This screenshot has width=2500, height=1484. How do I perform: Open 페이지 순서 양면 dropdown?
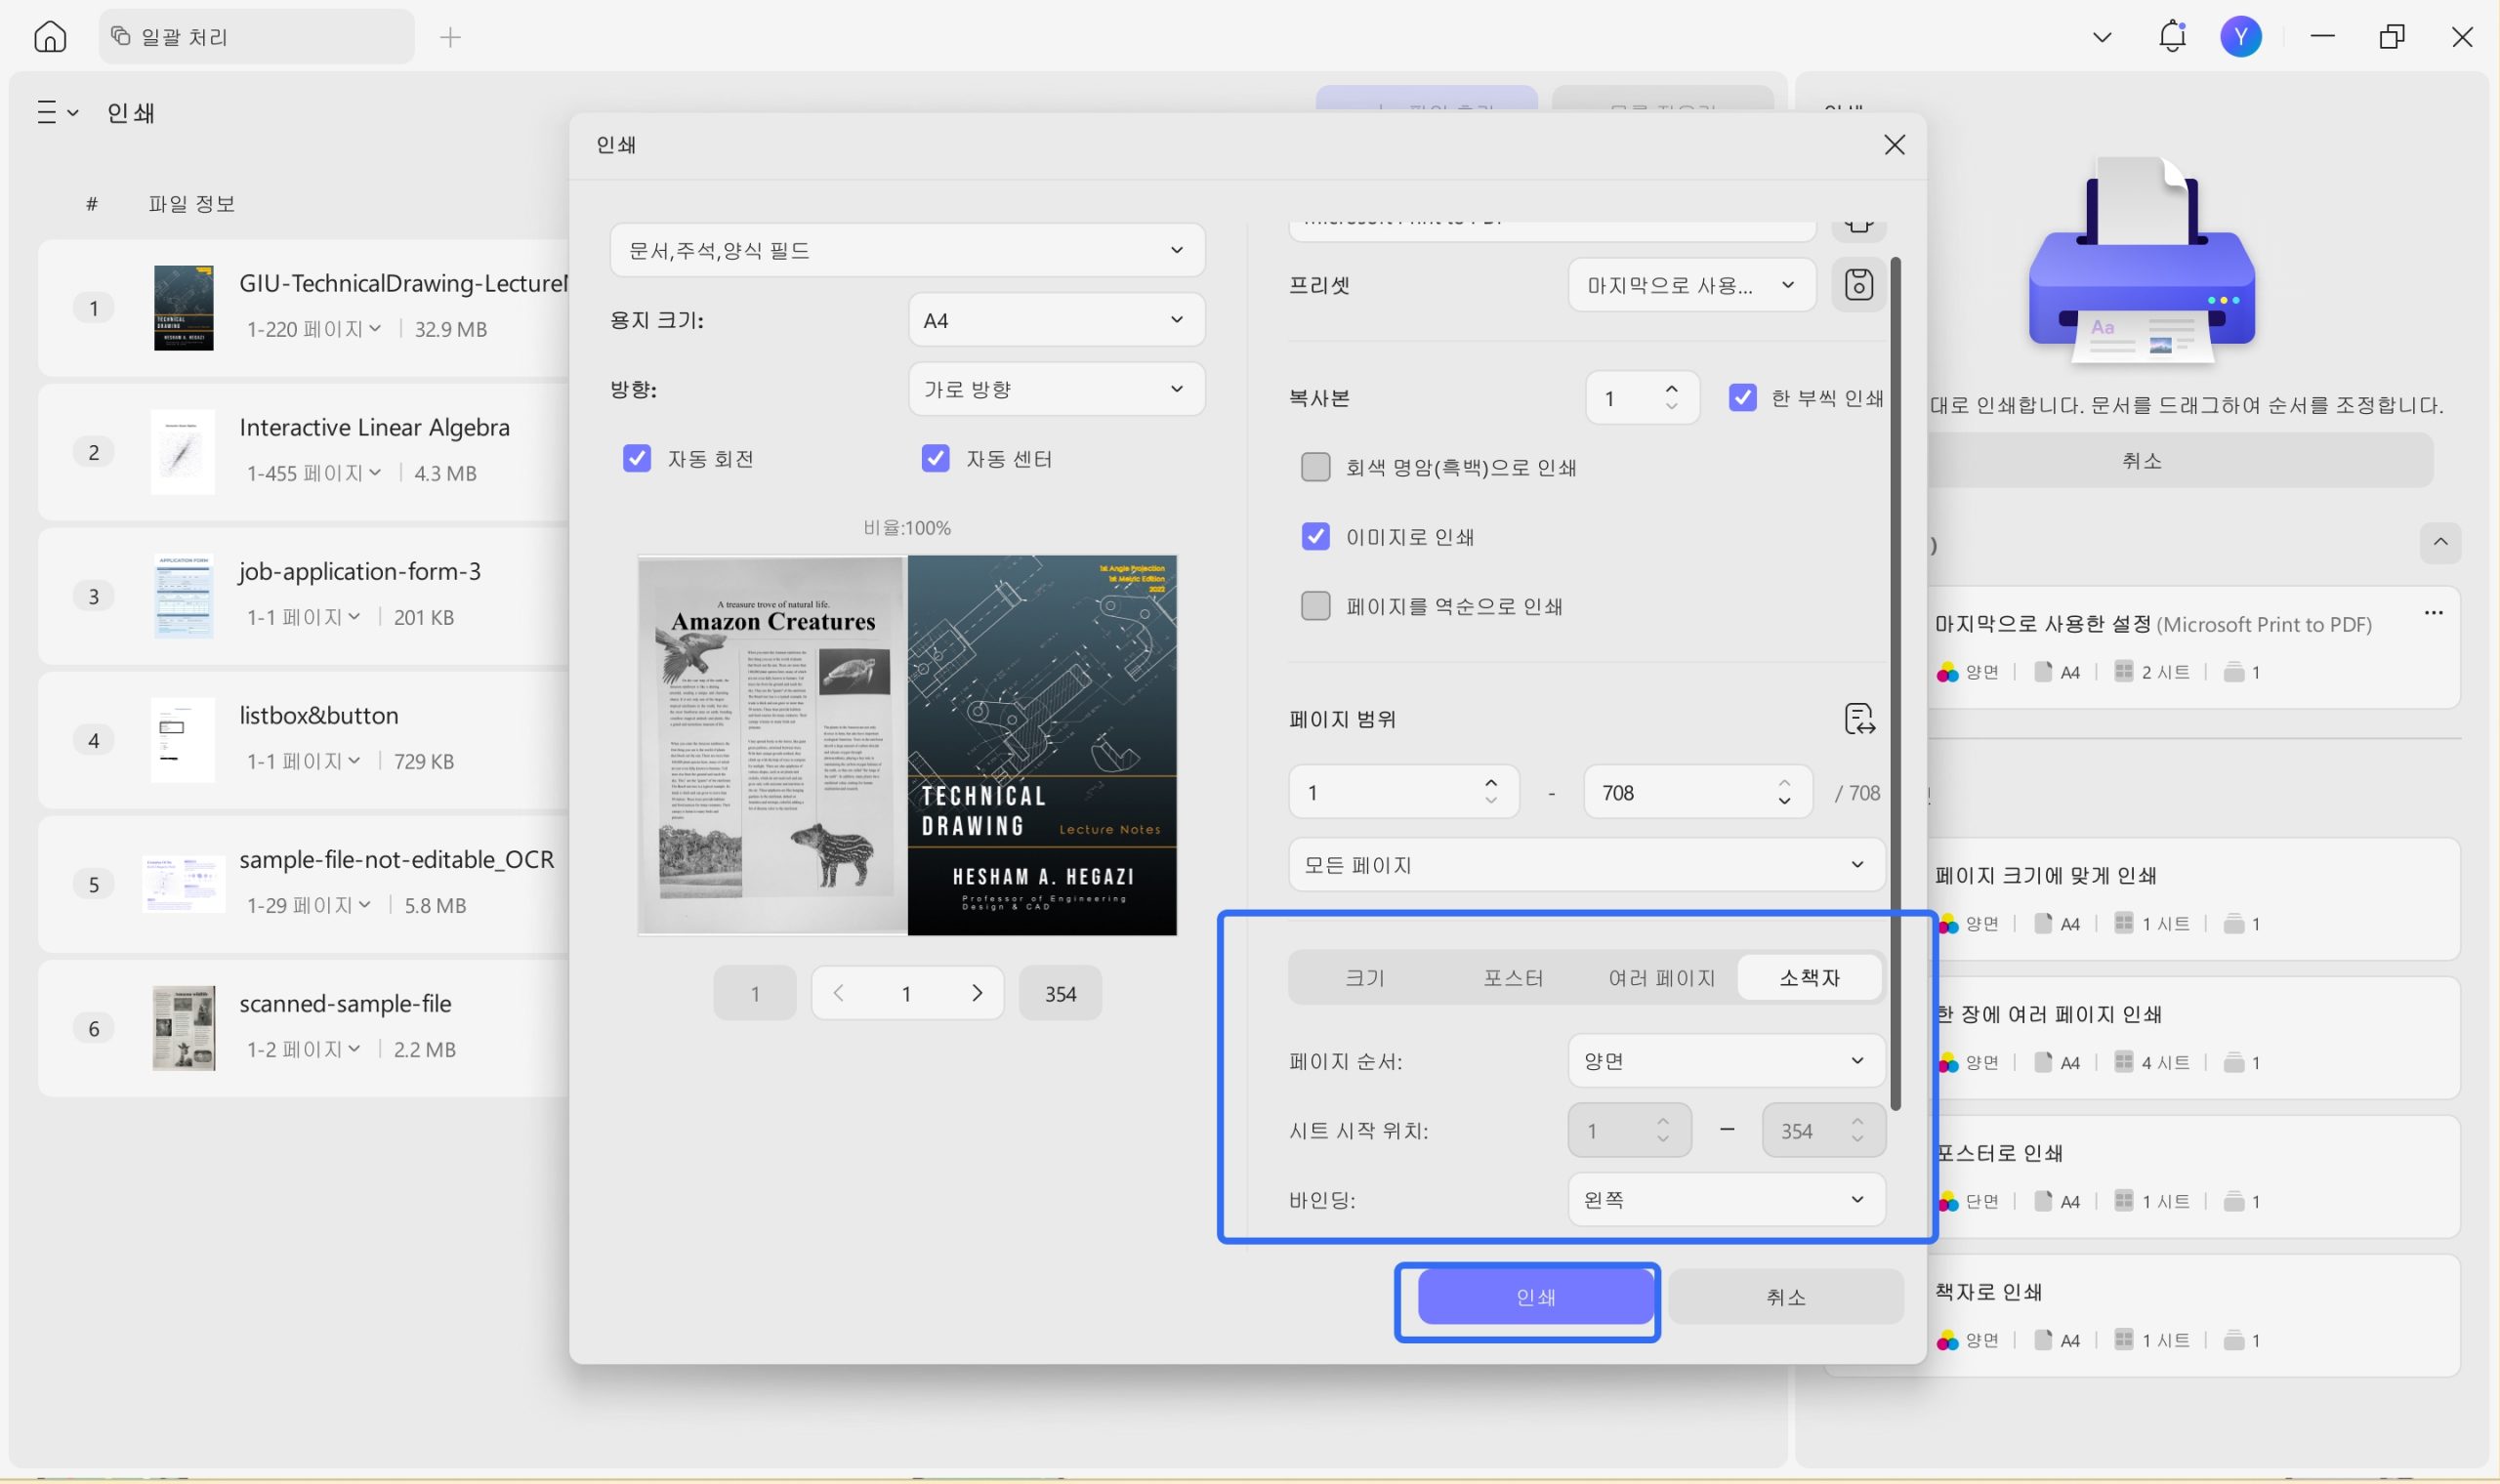pos(1726,1061)
